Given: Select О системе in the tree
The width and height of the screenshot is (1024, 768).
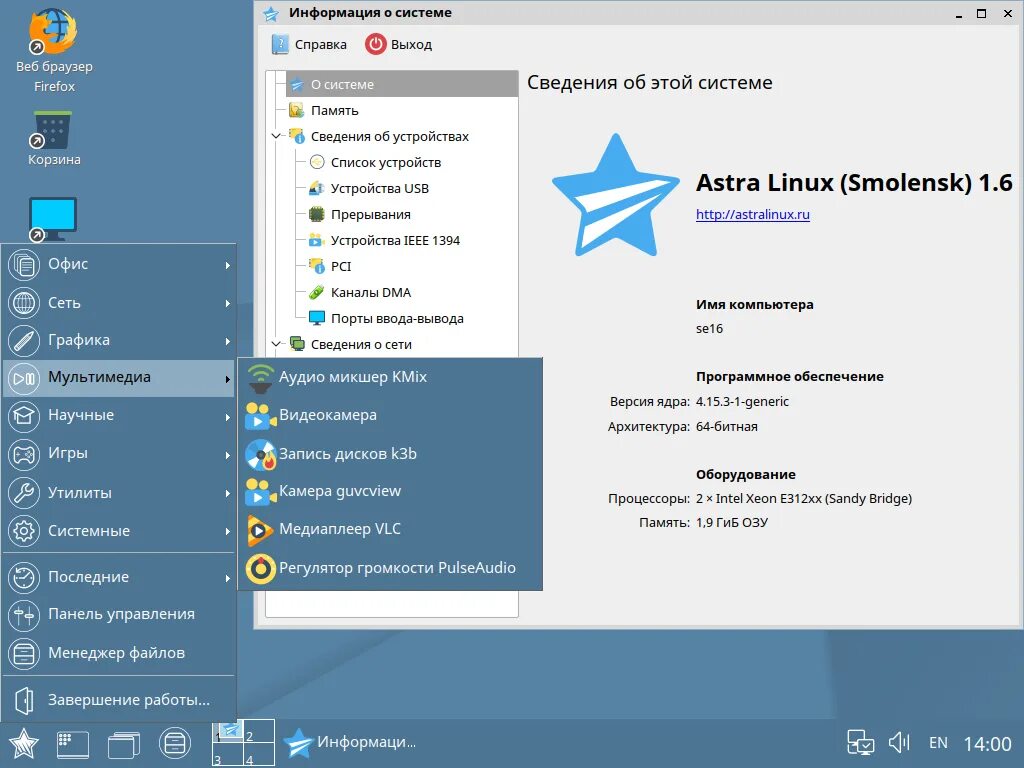Looking at the screenshot, I should point(402,84).
